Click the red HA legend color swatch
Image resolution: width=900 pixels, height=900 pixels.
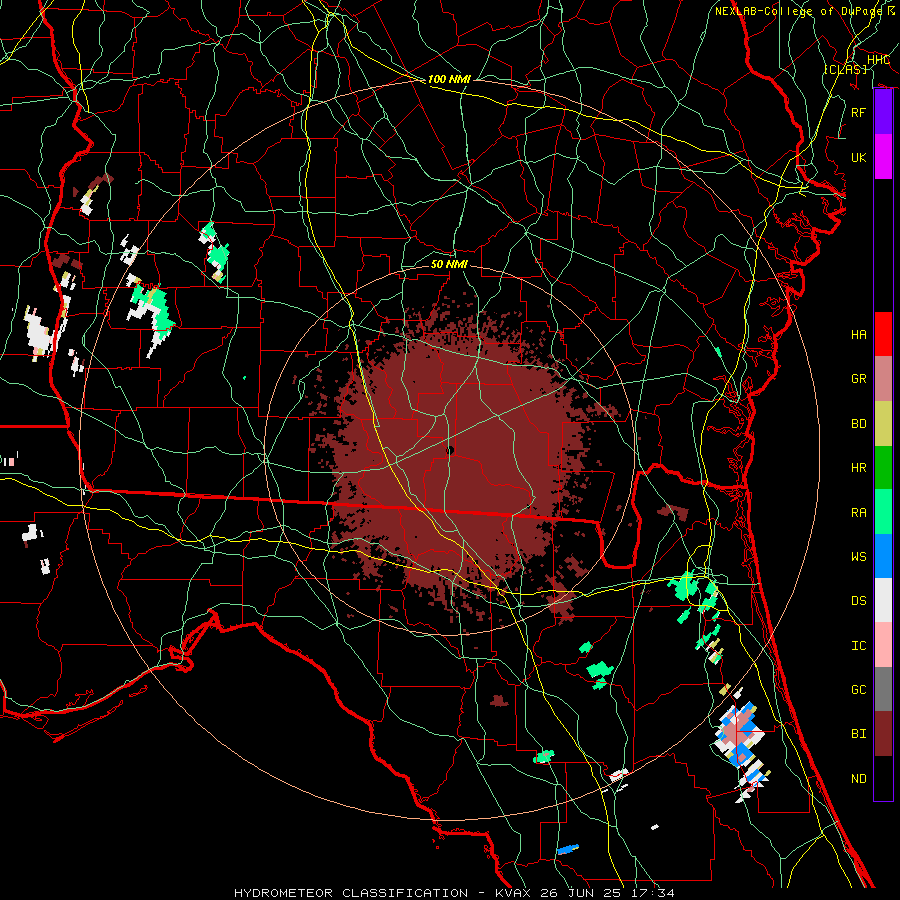883,334
